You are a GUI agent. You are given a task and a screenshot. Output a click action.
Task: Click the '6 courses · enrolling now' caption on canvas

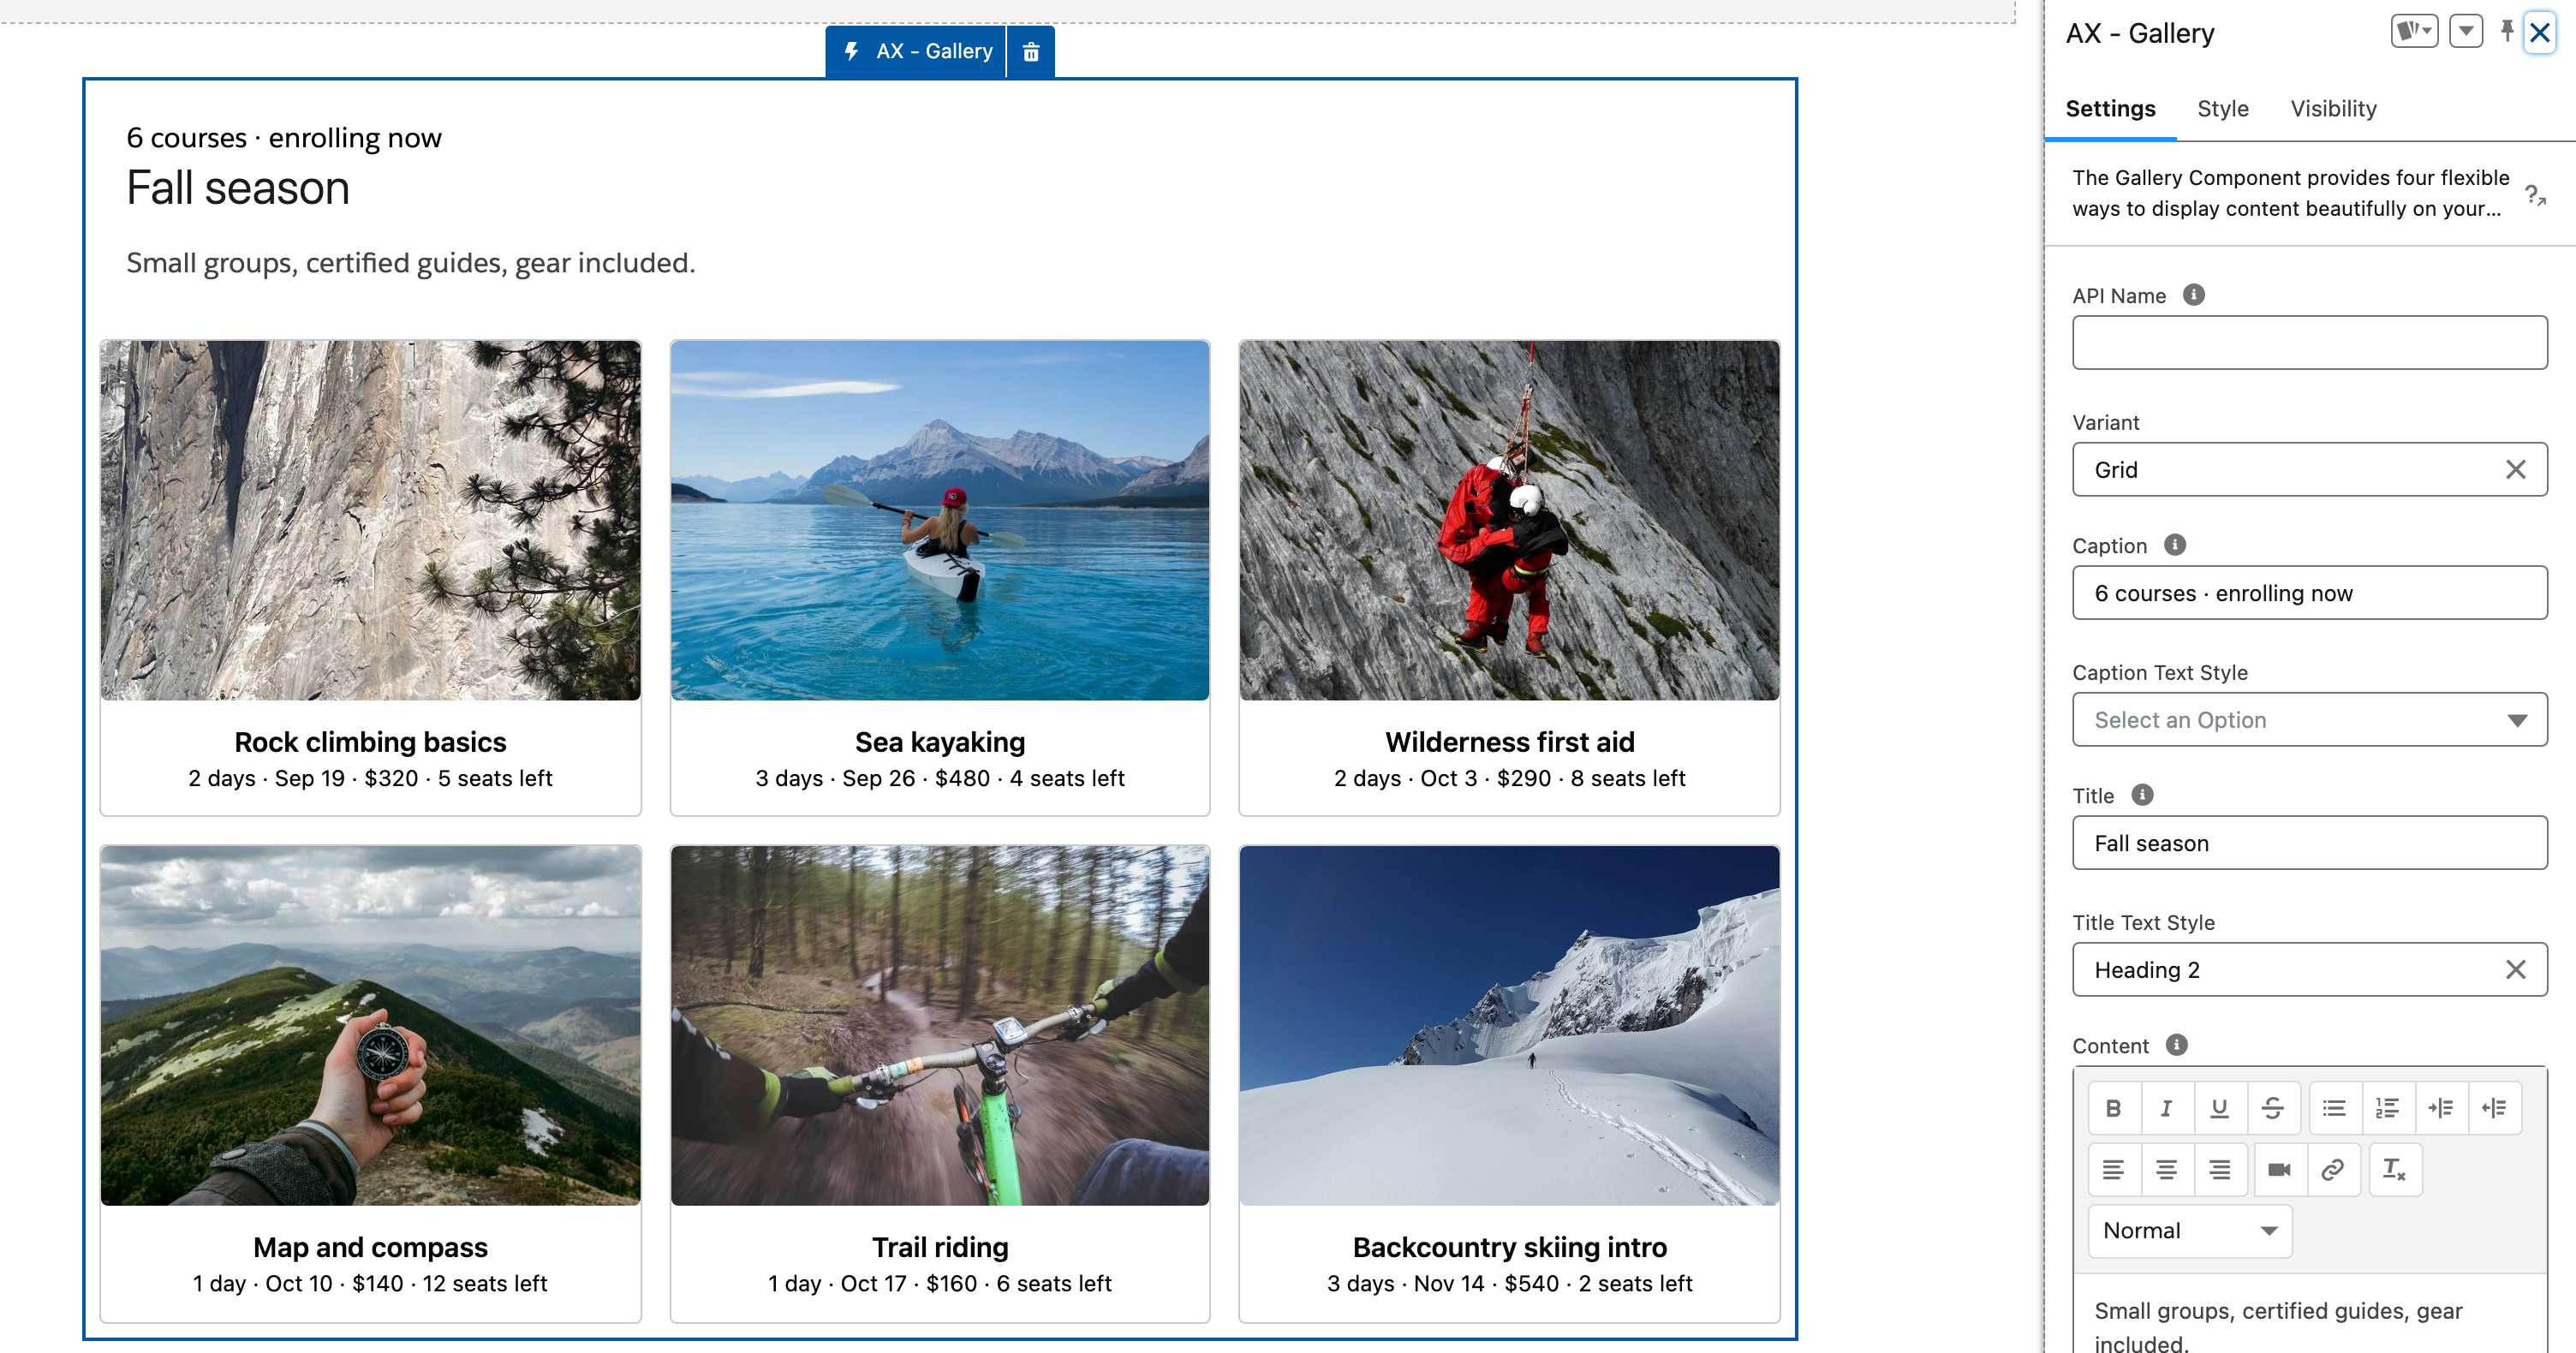(284, 138)
